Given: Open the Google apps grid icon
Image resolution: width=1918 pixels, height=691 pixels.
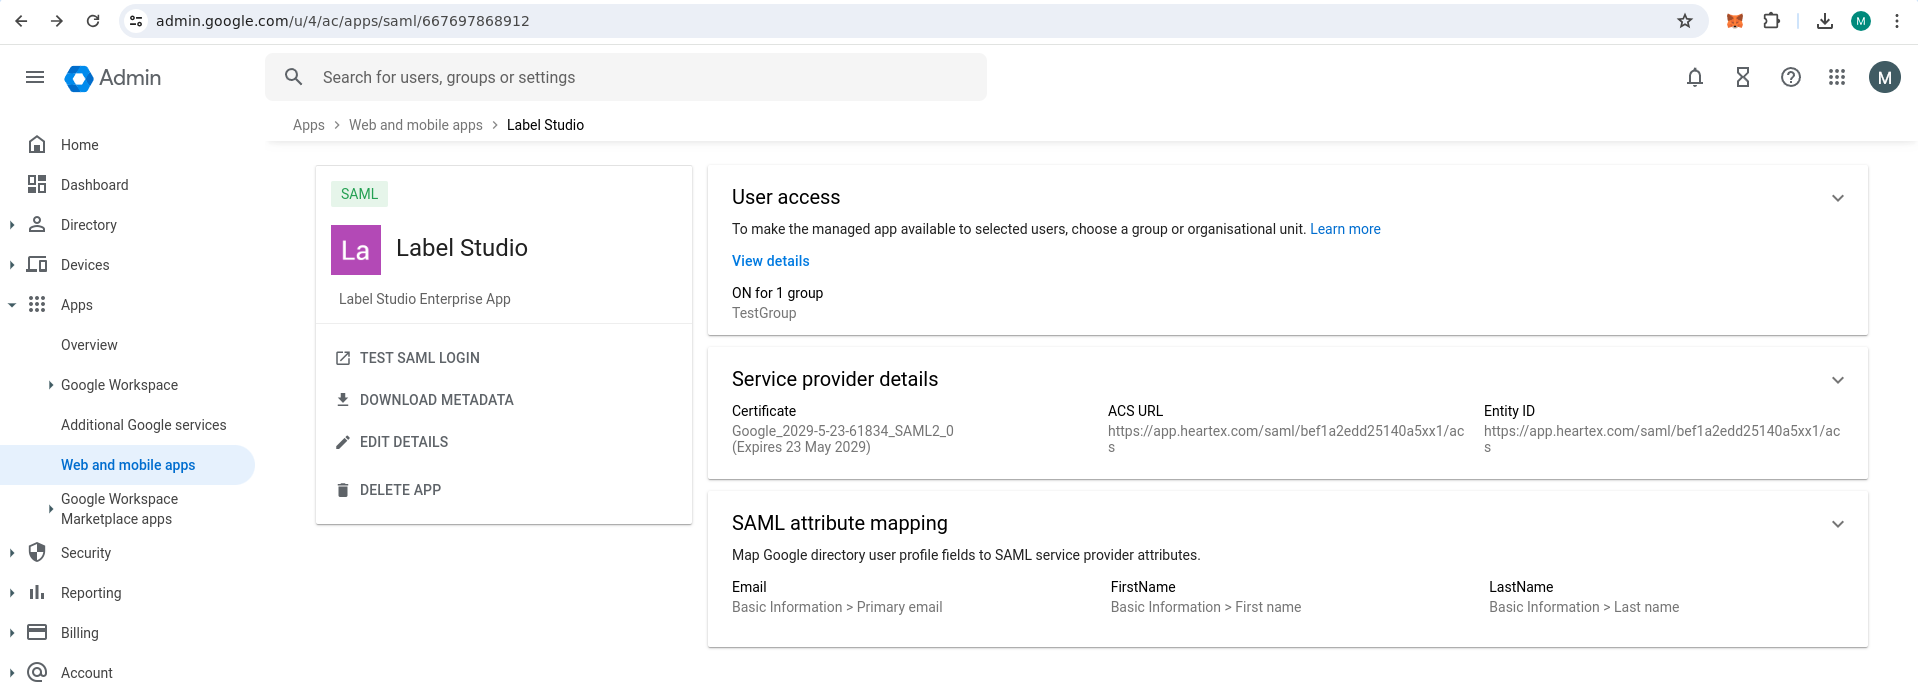Looking at the screenshot, I should click(1837, 77).
